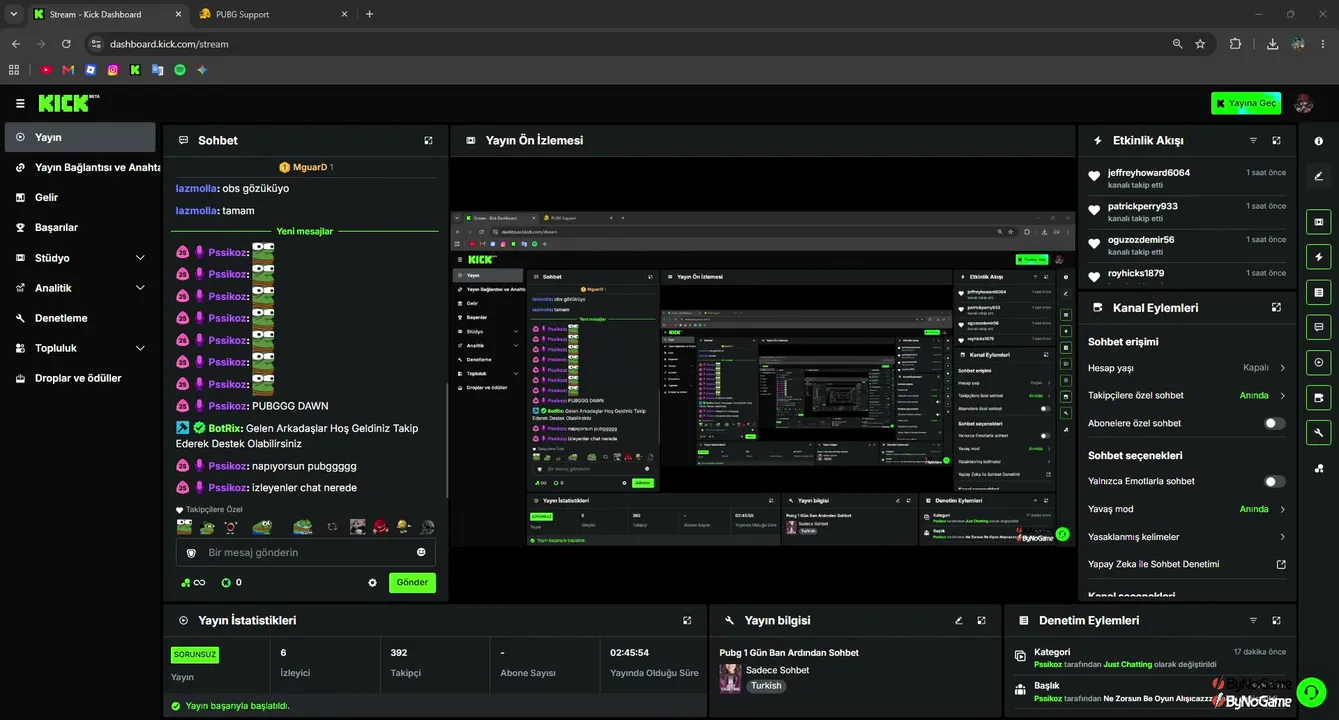The image size is (1339, 720).
Task: Expand the Stüdyo sidebar section
Action: 140,258
